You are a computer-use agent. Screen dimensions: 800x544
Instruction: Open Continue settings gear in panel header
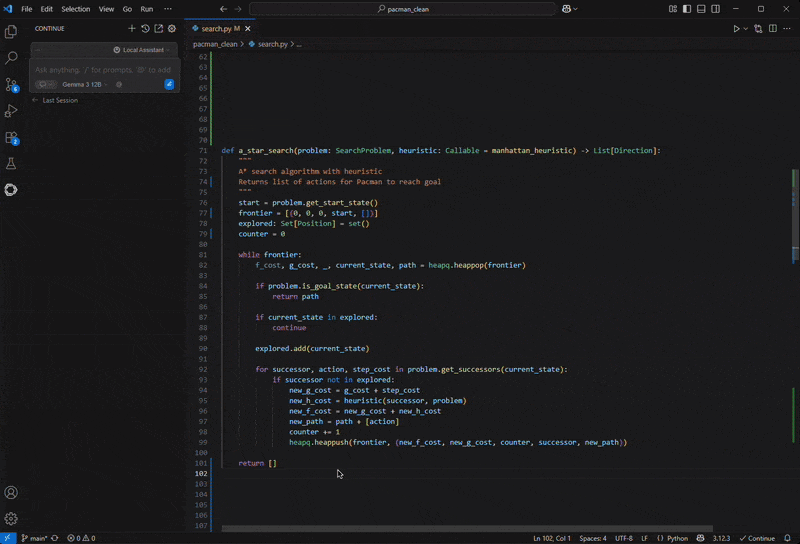172,29
